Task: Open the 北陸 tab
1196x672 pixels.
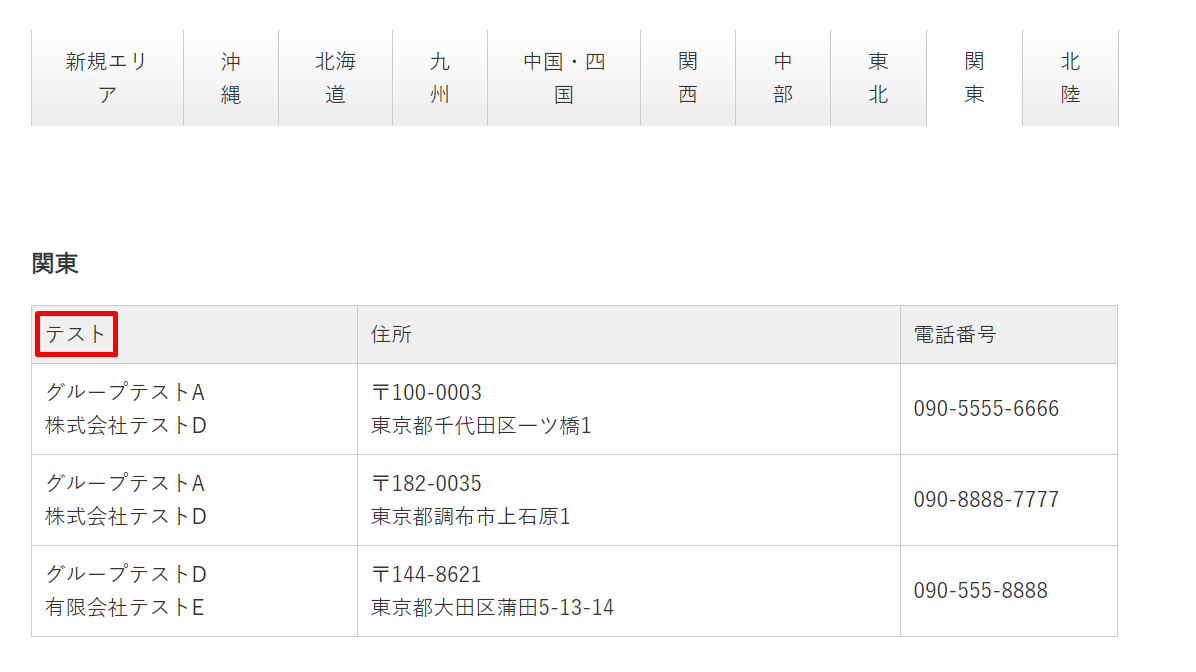Action: pos(1070,78)
